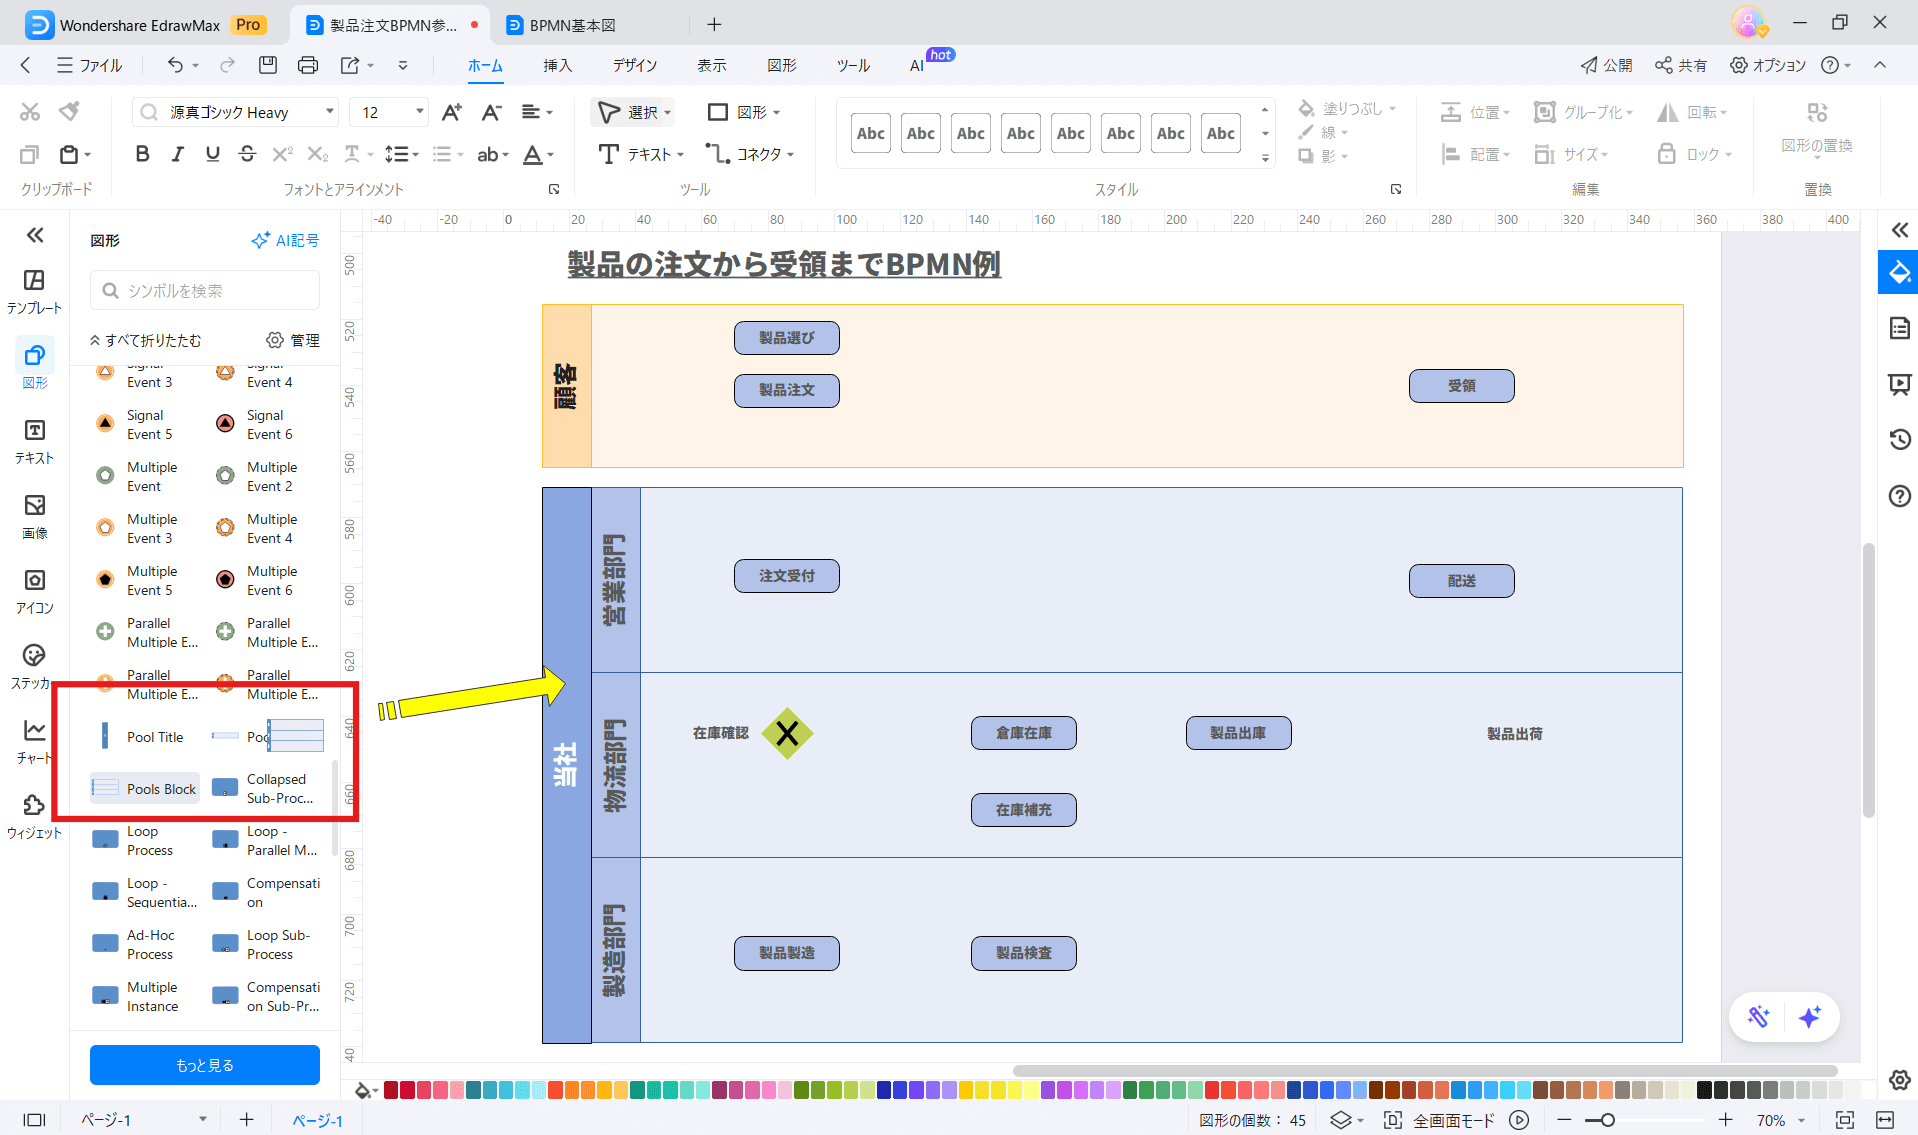Toggle Strikethrough formatting

click(x=247, y=154)
